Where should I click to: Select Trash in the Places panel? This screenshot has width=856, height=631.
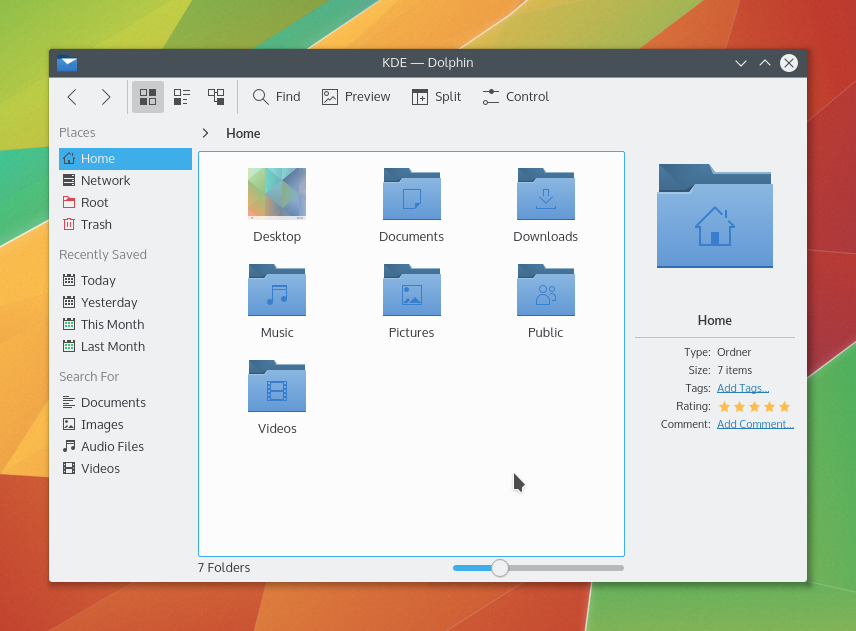(x=96, y=225)
